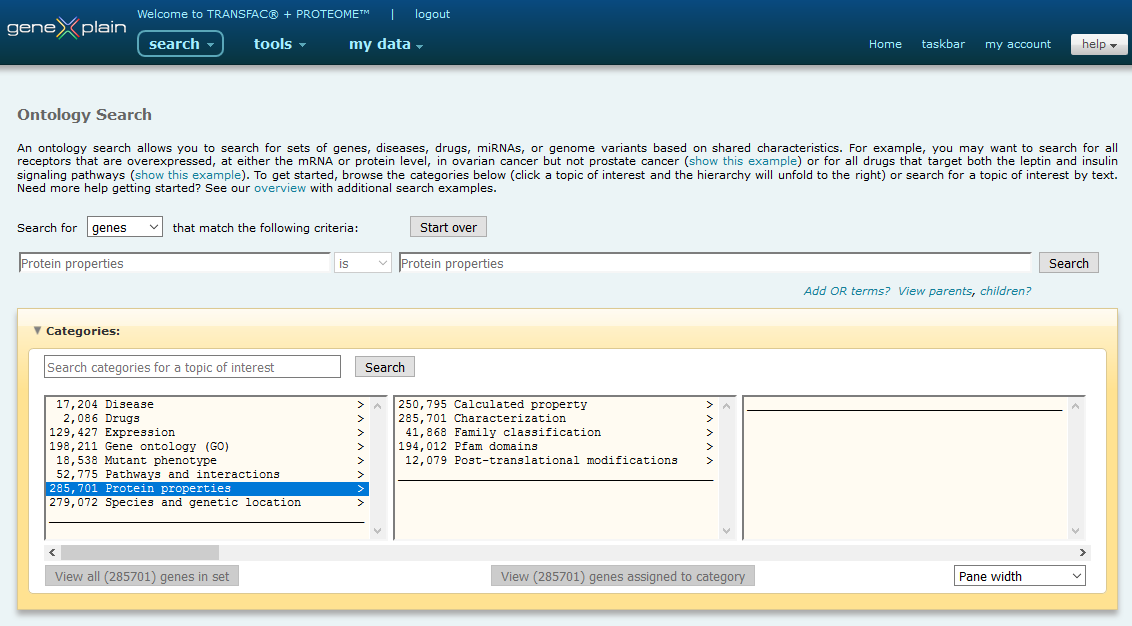Click the 'children?' link
Image resolution: width=1132 pixels, height=626 pixels.
[1006, 291]
